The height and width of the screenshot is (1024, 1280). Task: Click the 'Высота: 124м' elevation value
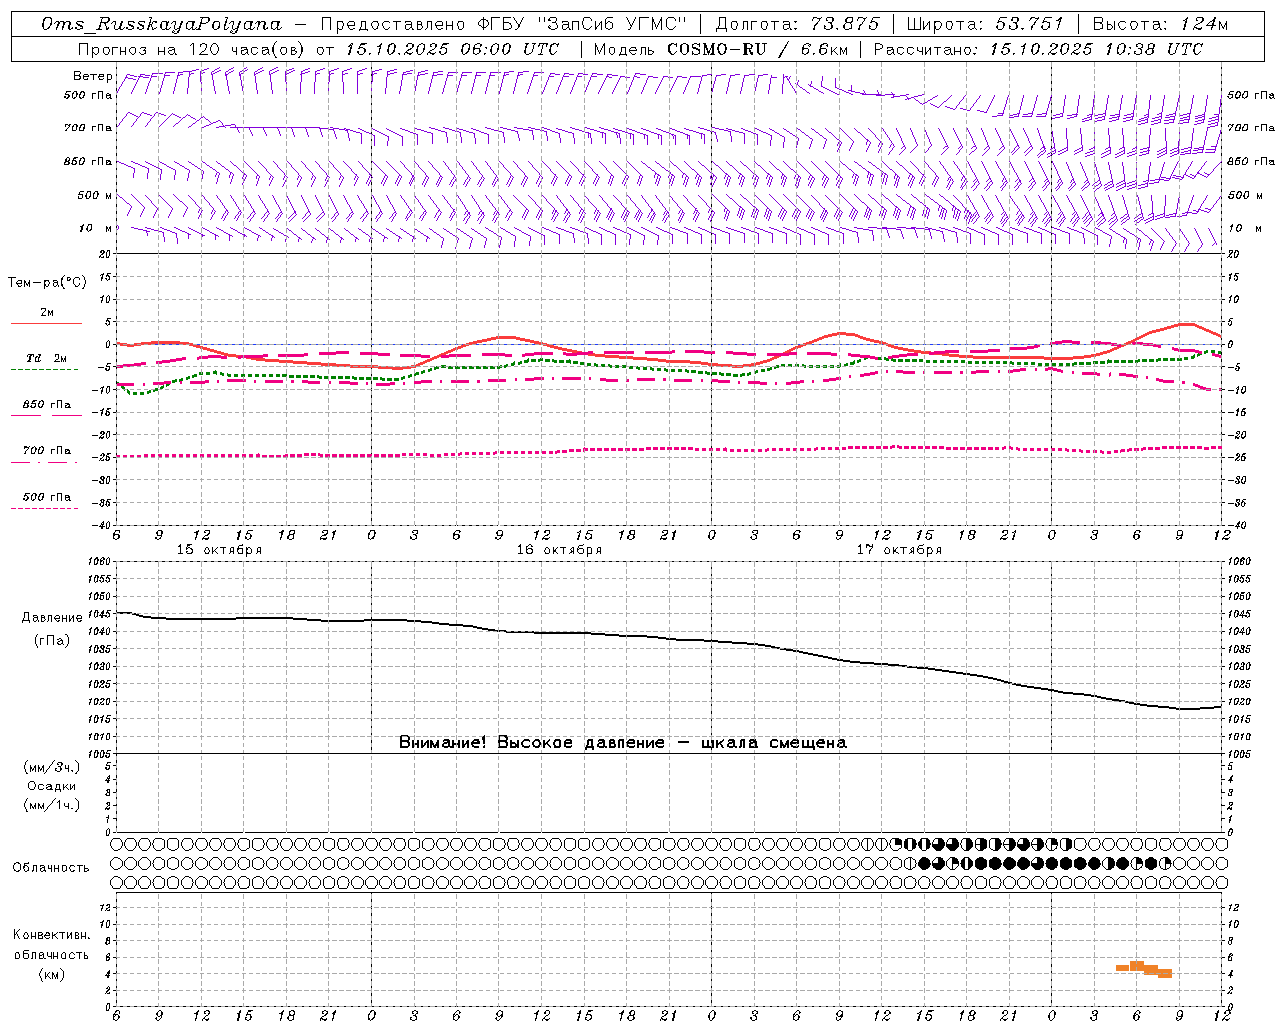[1160, 24]
